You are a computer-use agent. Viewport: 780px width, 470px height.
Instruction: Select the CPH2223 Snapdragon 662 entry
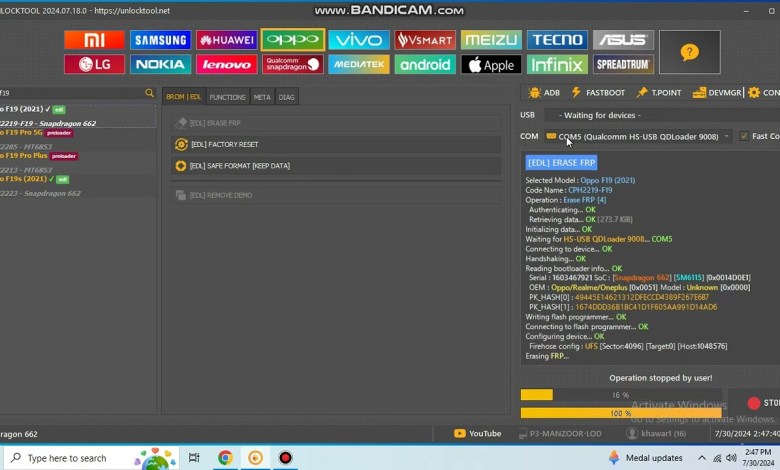[x=40, y=193]
